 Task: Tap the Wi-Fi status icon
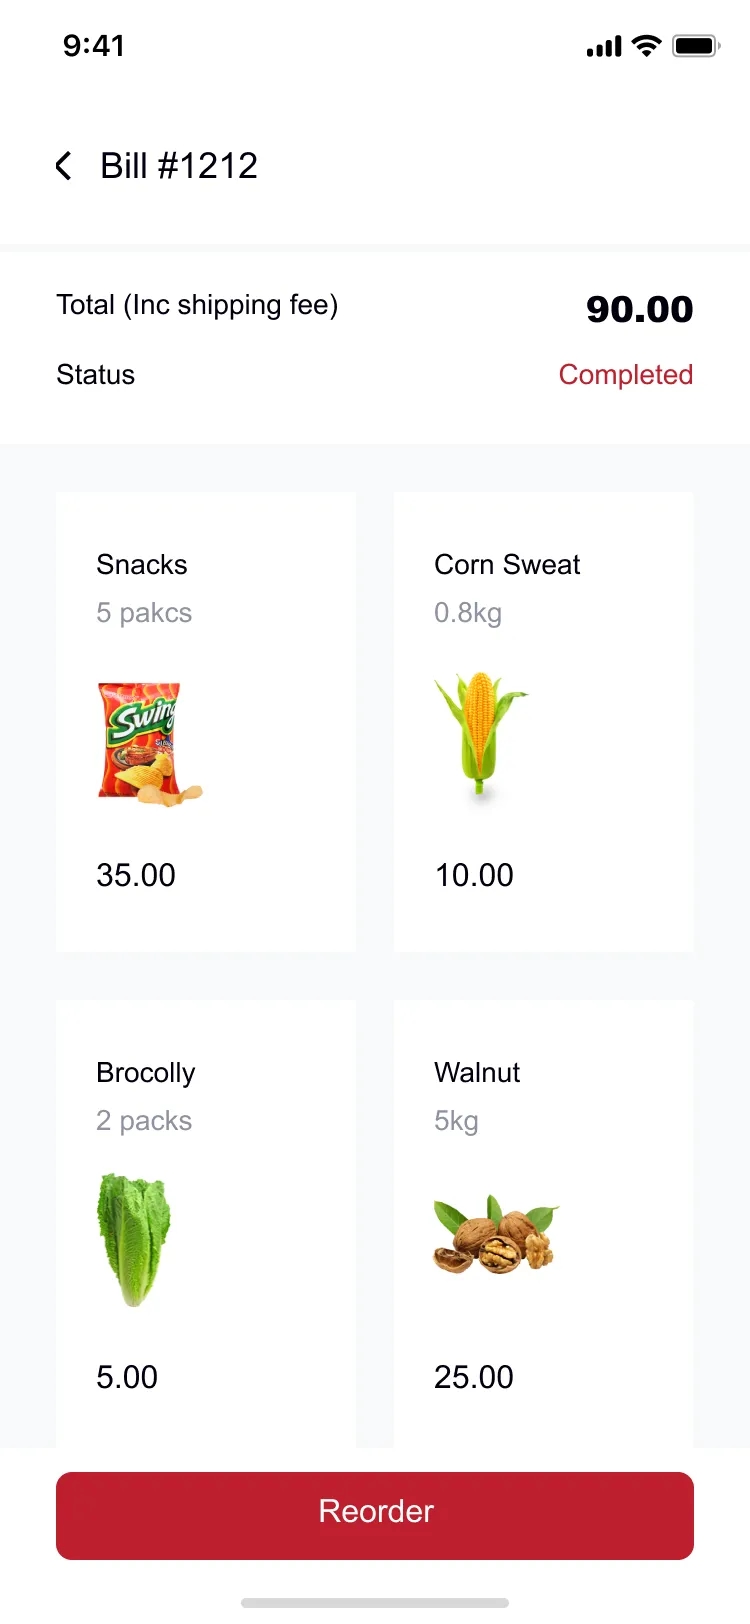pos(648,46)
